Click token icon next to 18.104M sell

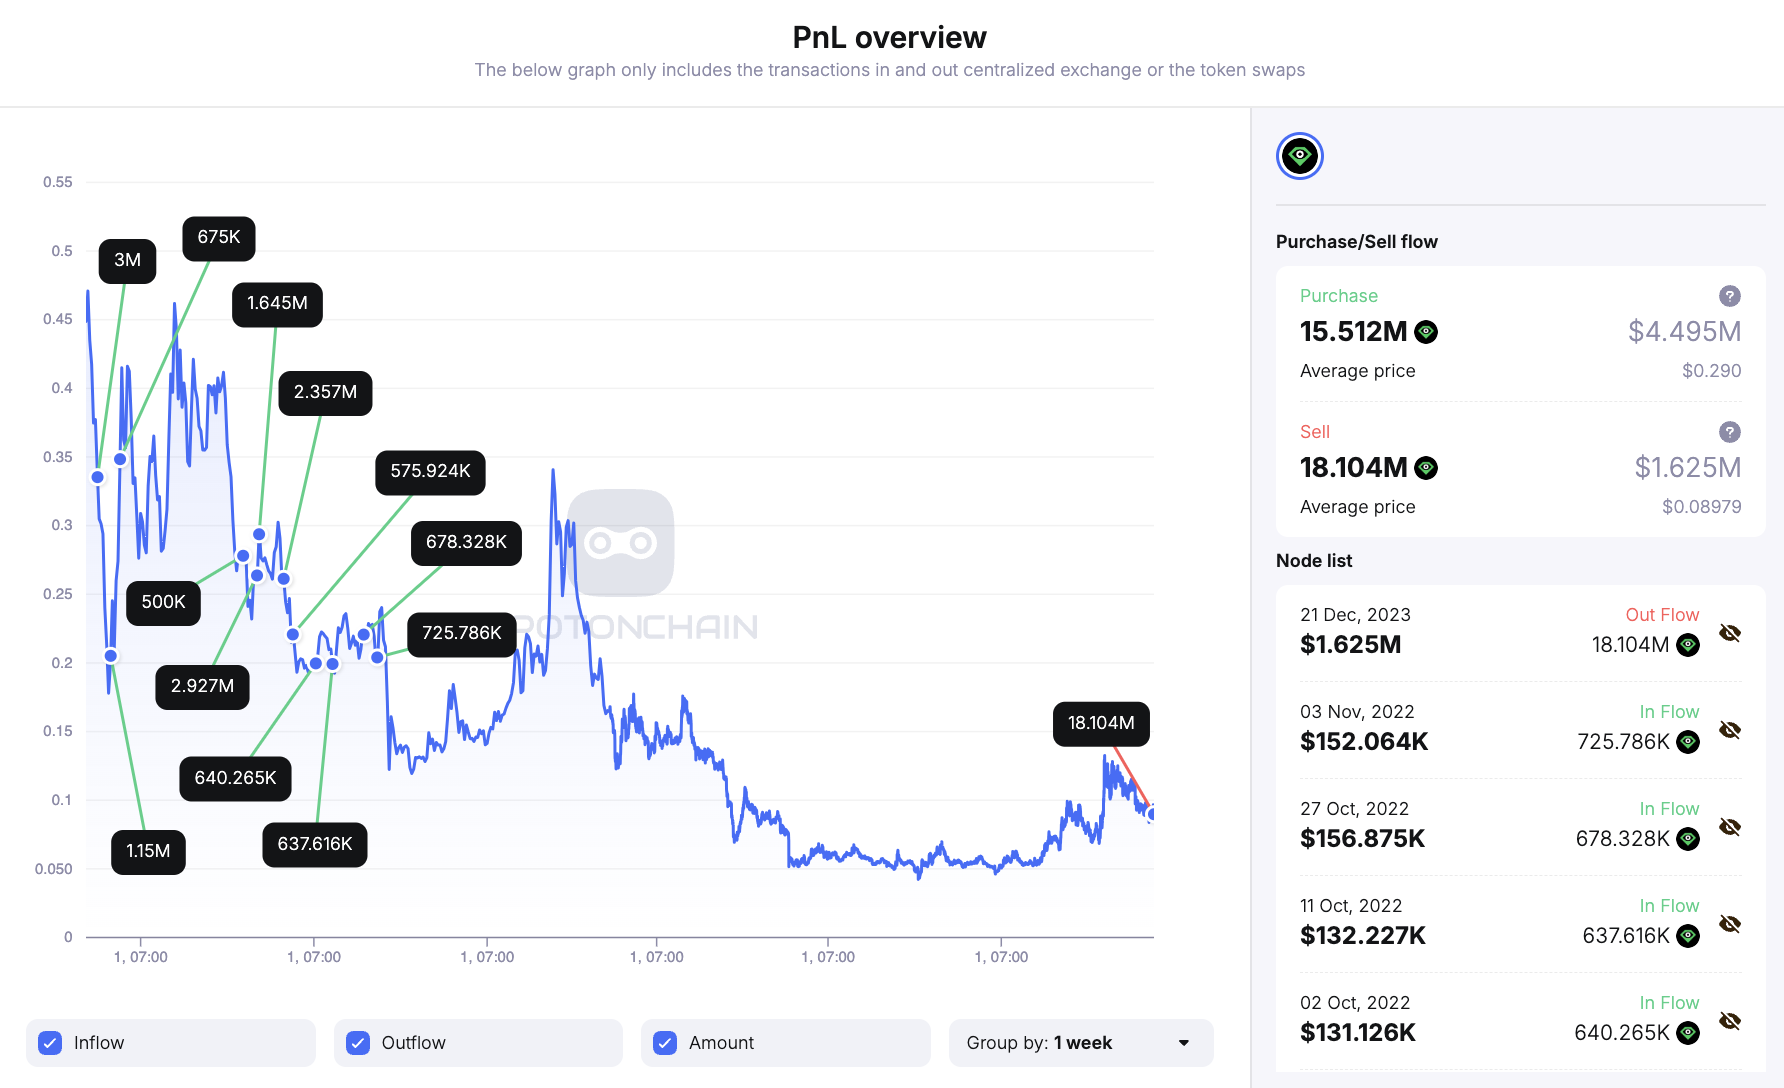click(1426, 468)
